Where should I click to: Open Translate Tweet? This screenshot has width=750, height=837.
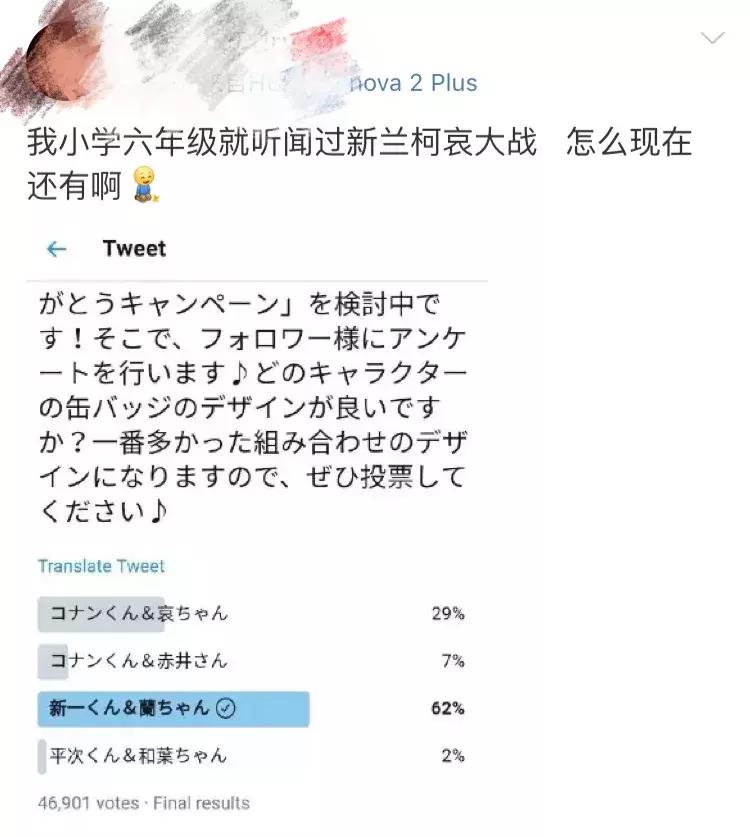(x=99, y=565)
